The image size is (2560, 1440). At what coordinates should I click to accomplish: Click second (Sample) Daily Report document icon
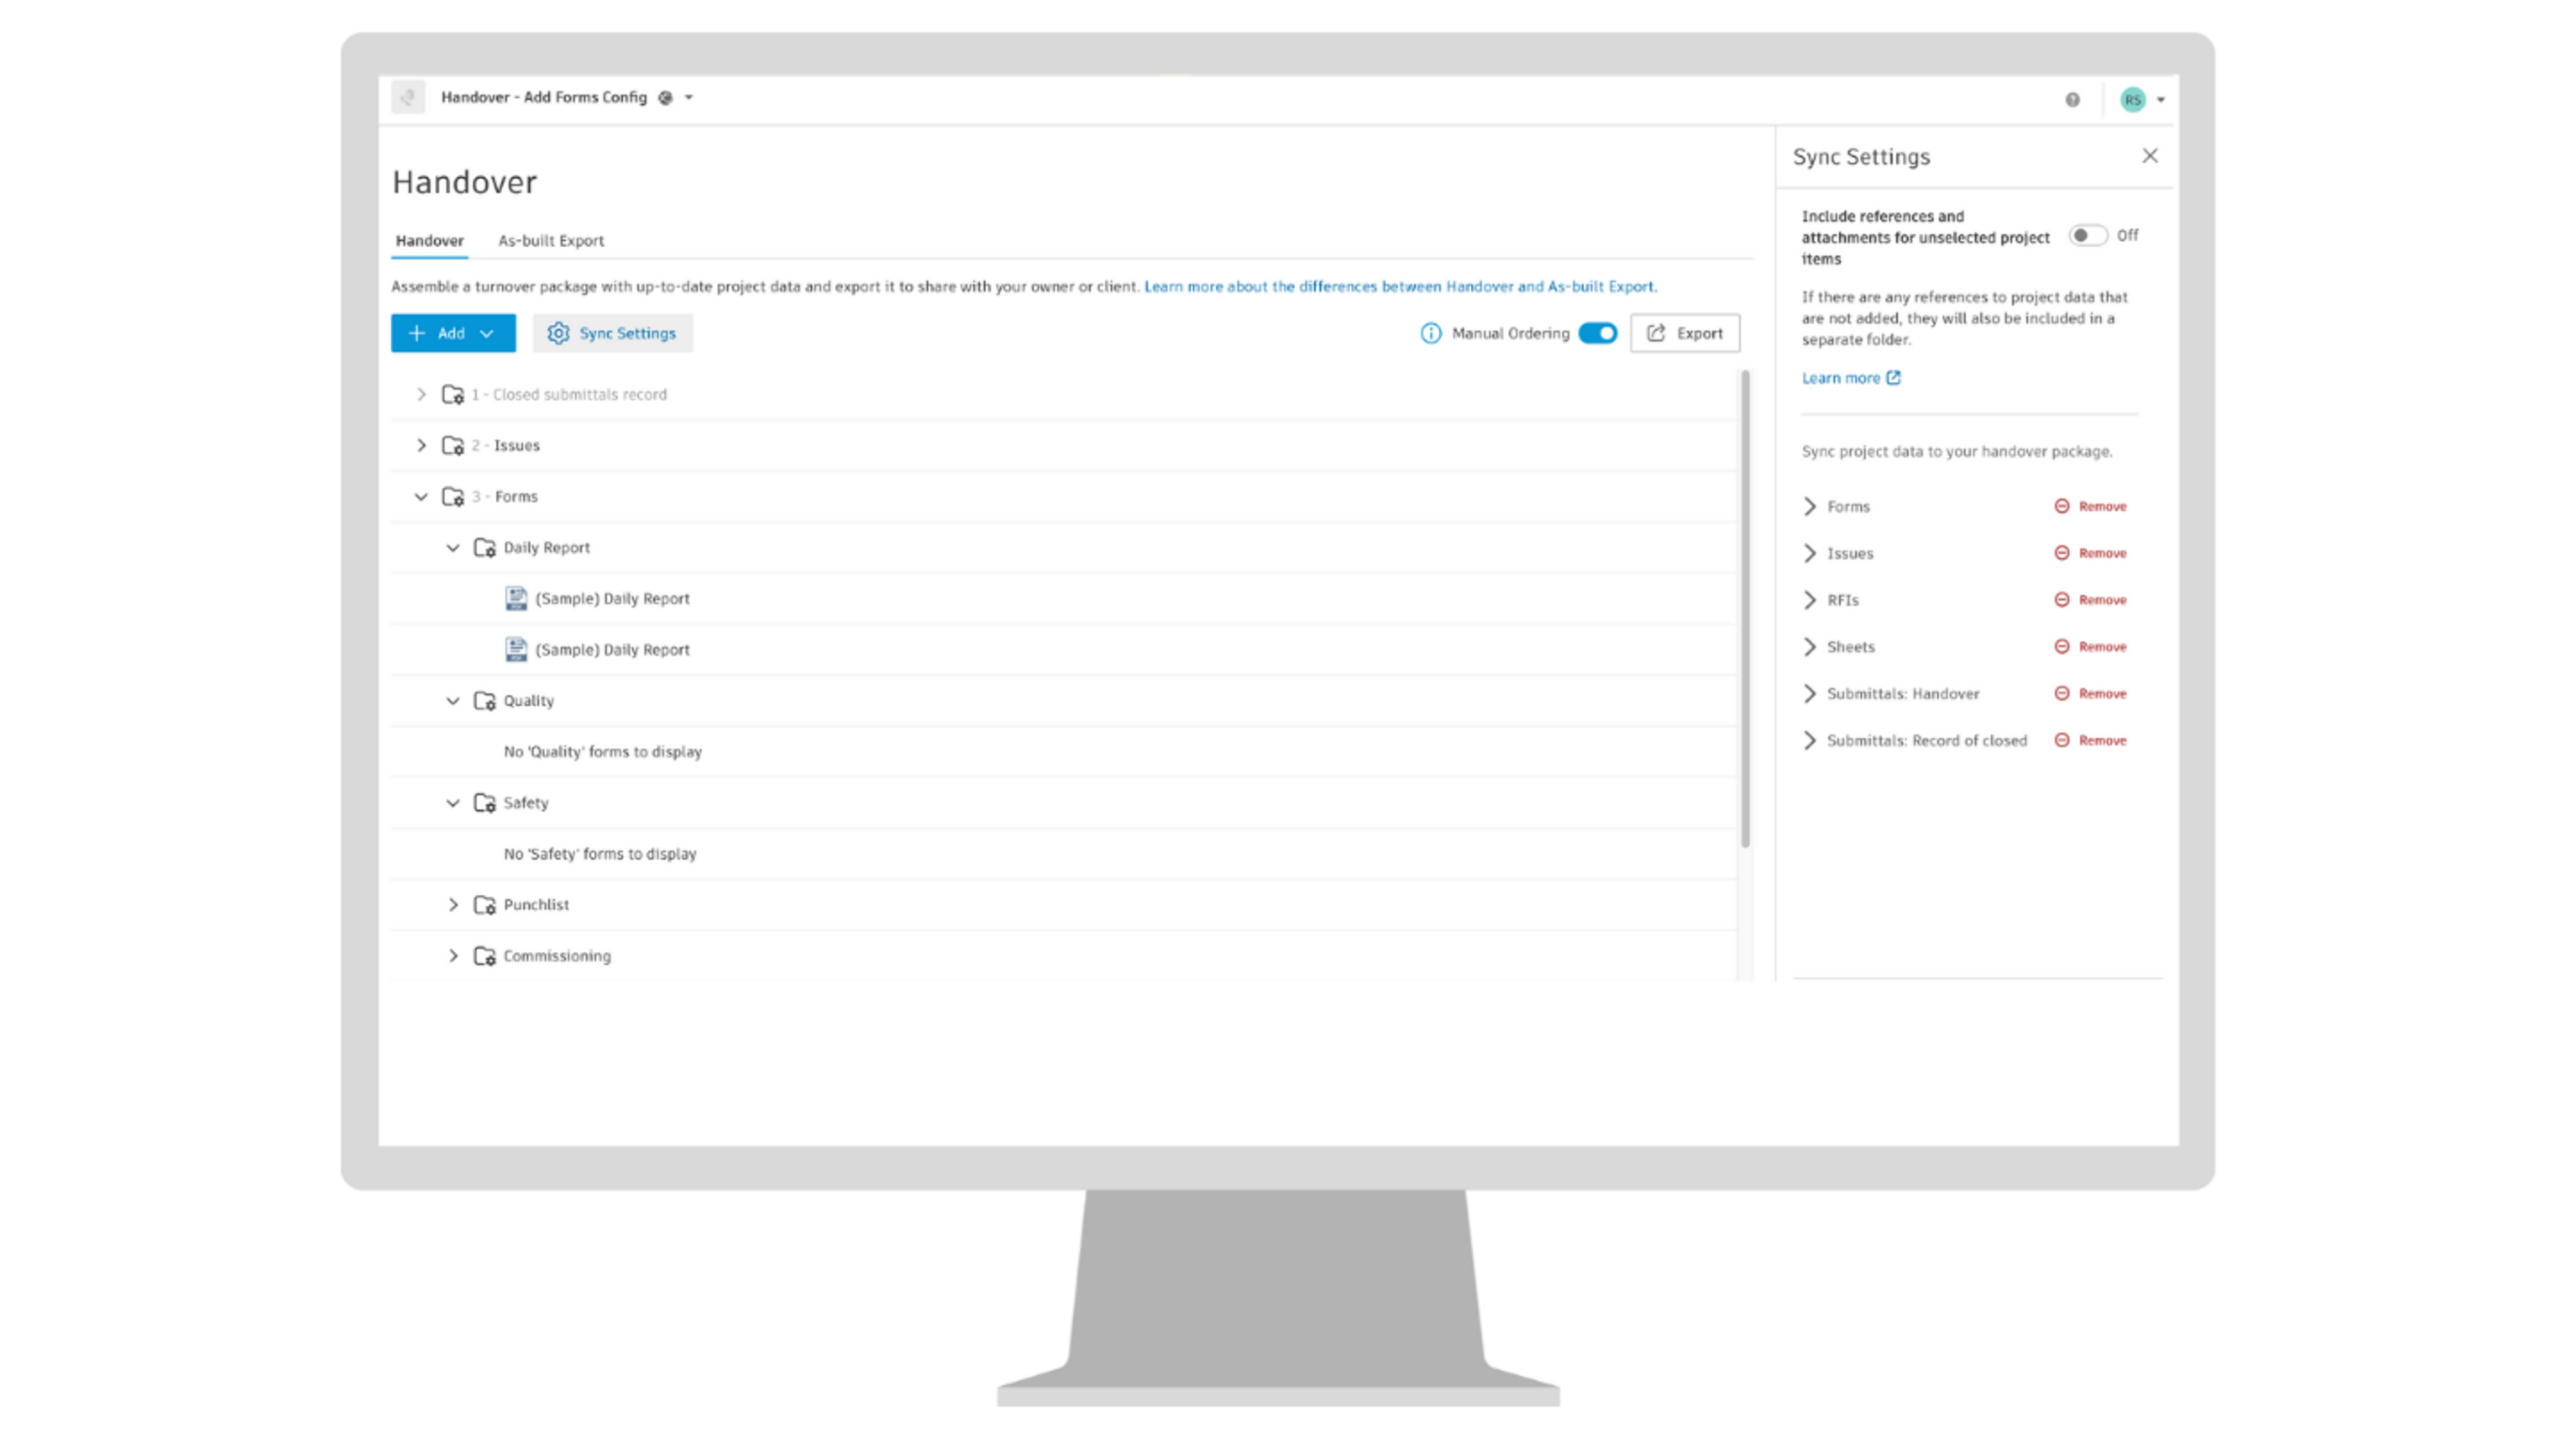pos(516,649)
